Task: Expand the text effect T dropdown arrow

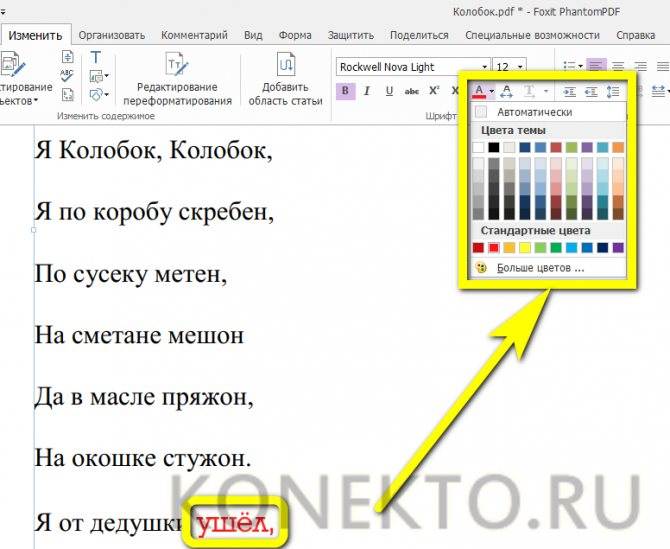Action: tap(546, 91)
